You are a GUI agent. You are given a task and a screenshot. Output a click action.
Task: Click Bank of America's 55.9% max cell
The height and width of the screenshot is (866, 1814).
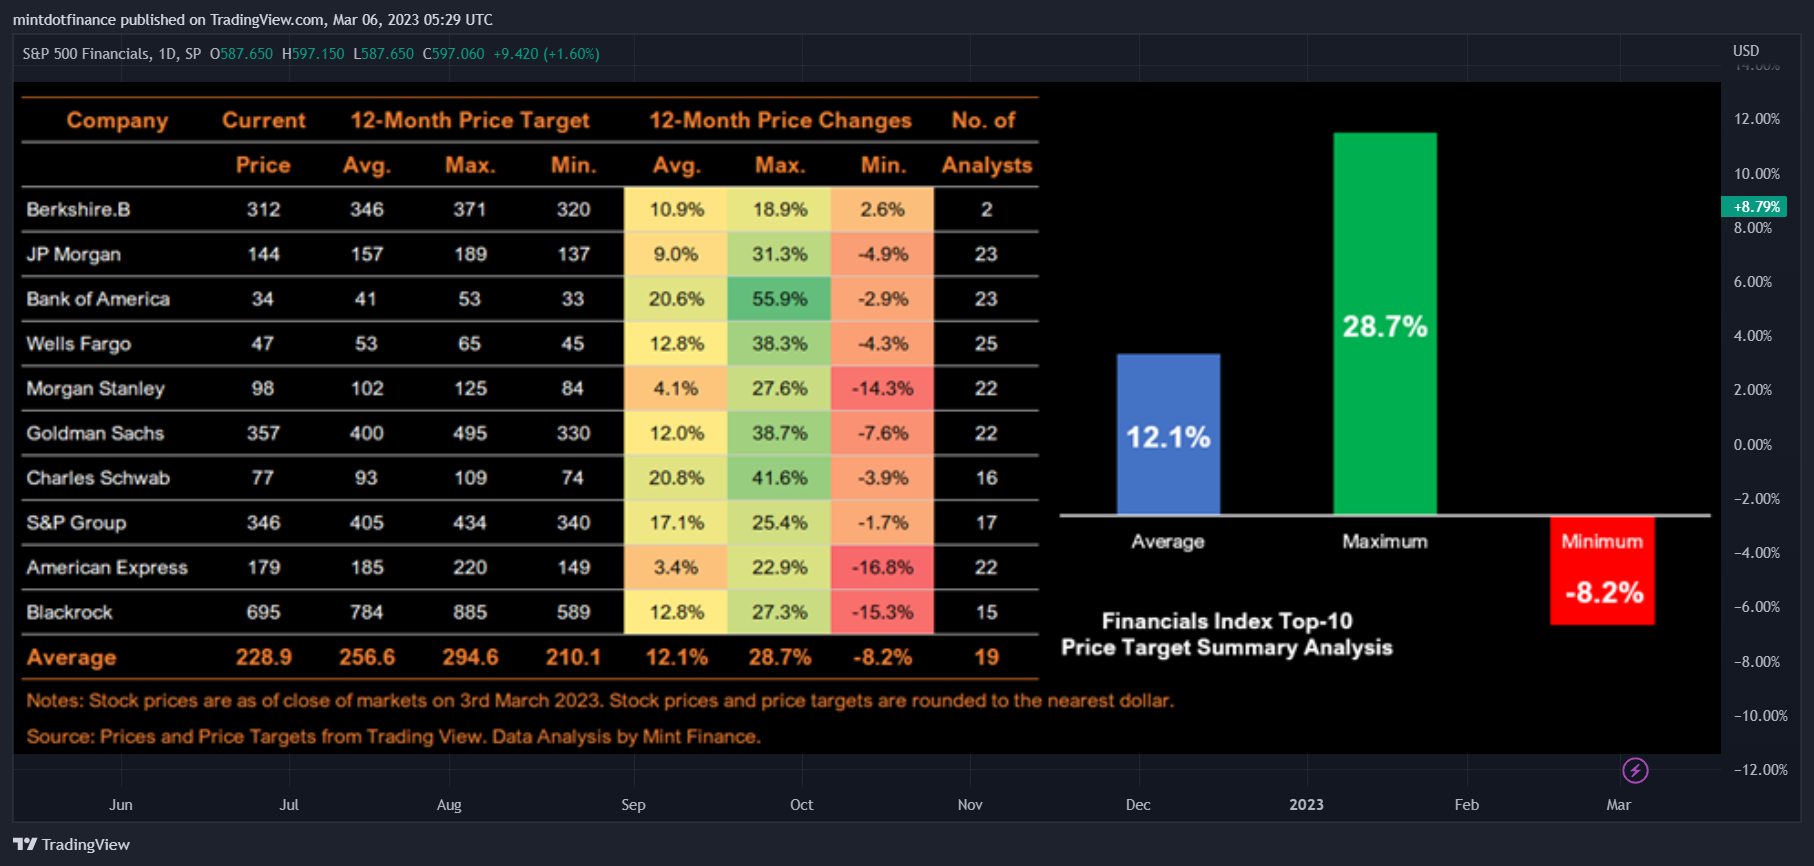pyautogui.click(x=779, y=299)
